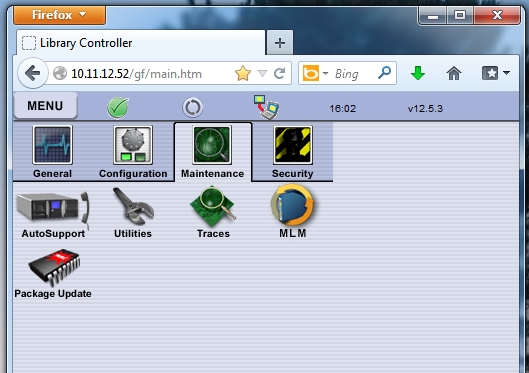Click the v12.5.3 version text
Image resolution: width=529 pixels, height=373 pixels.
pyautogui.click(x=425, y=109)
